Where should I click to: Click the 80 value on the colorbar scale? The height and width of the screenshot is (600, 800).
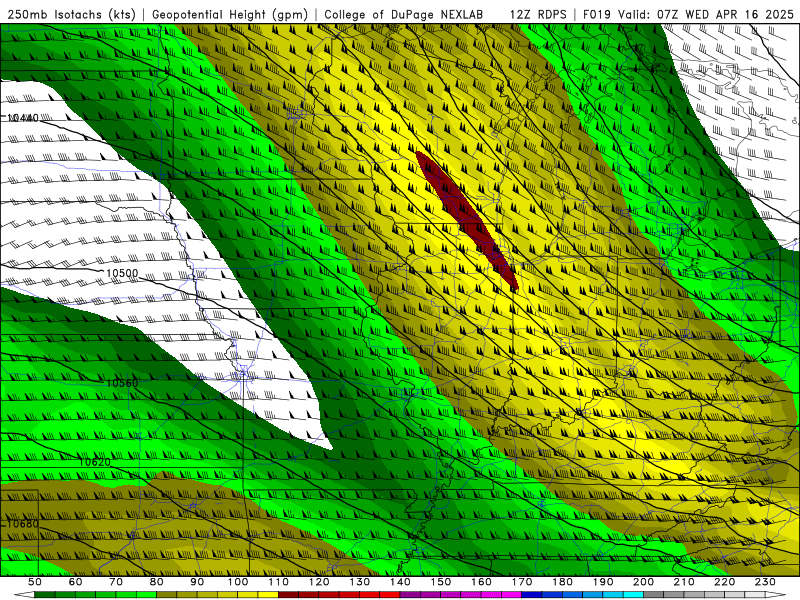[157, 582]
